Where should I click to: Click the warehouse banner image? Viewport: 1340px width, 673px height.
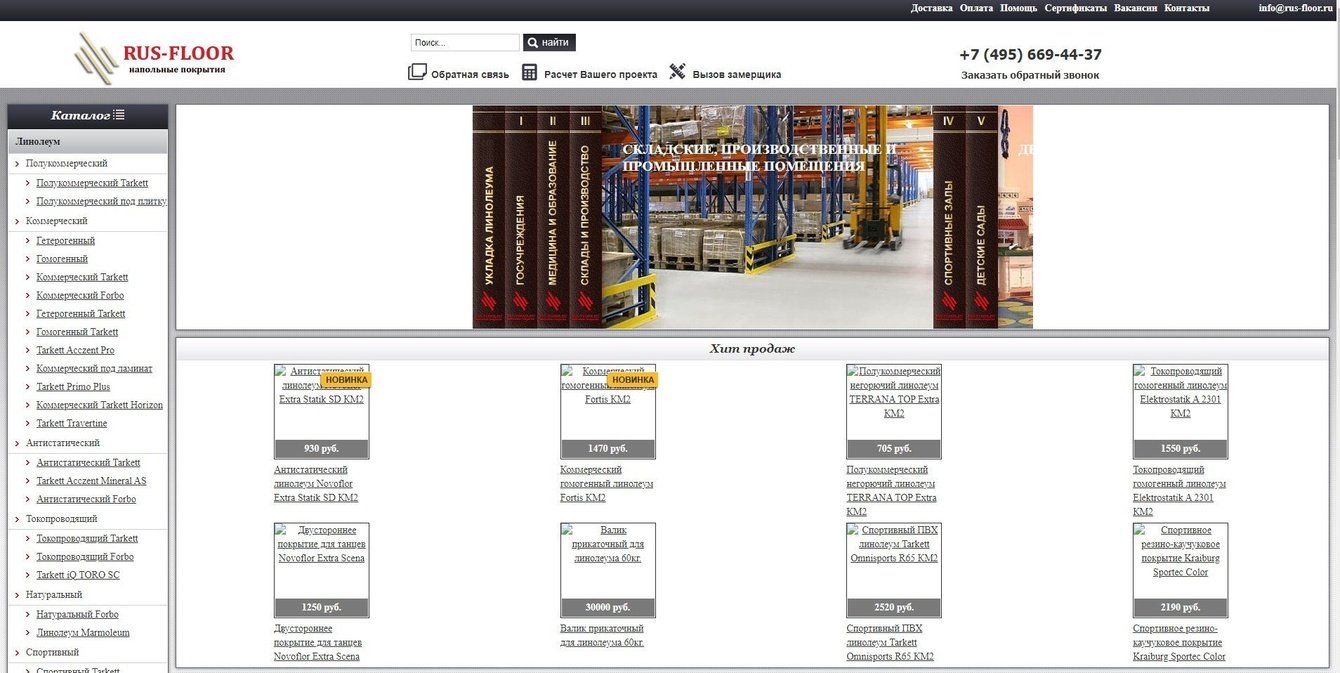coord(767,217)
